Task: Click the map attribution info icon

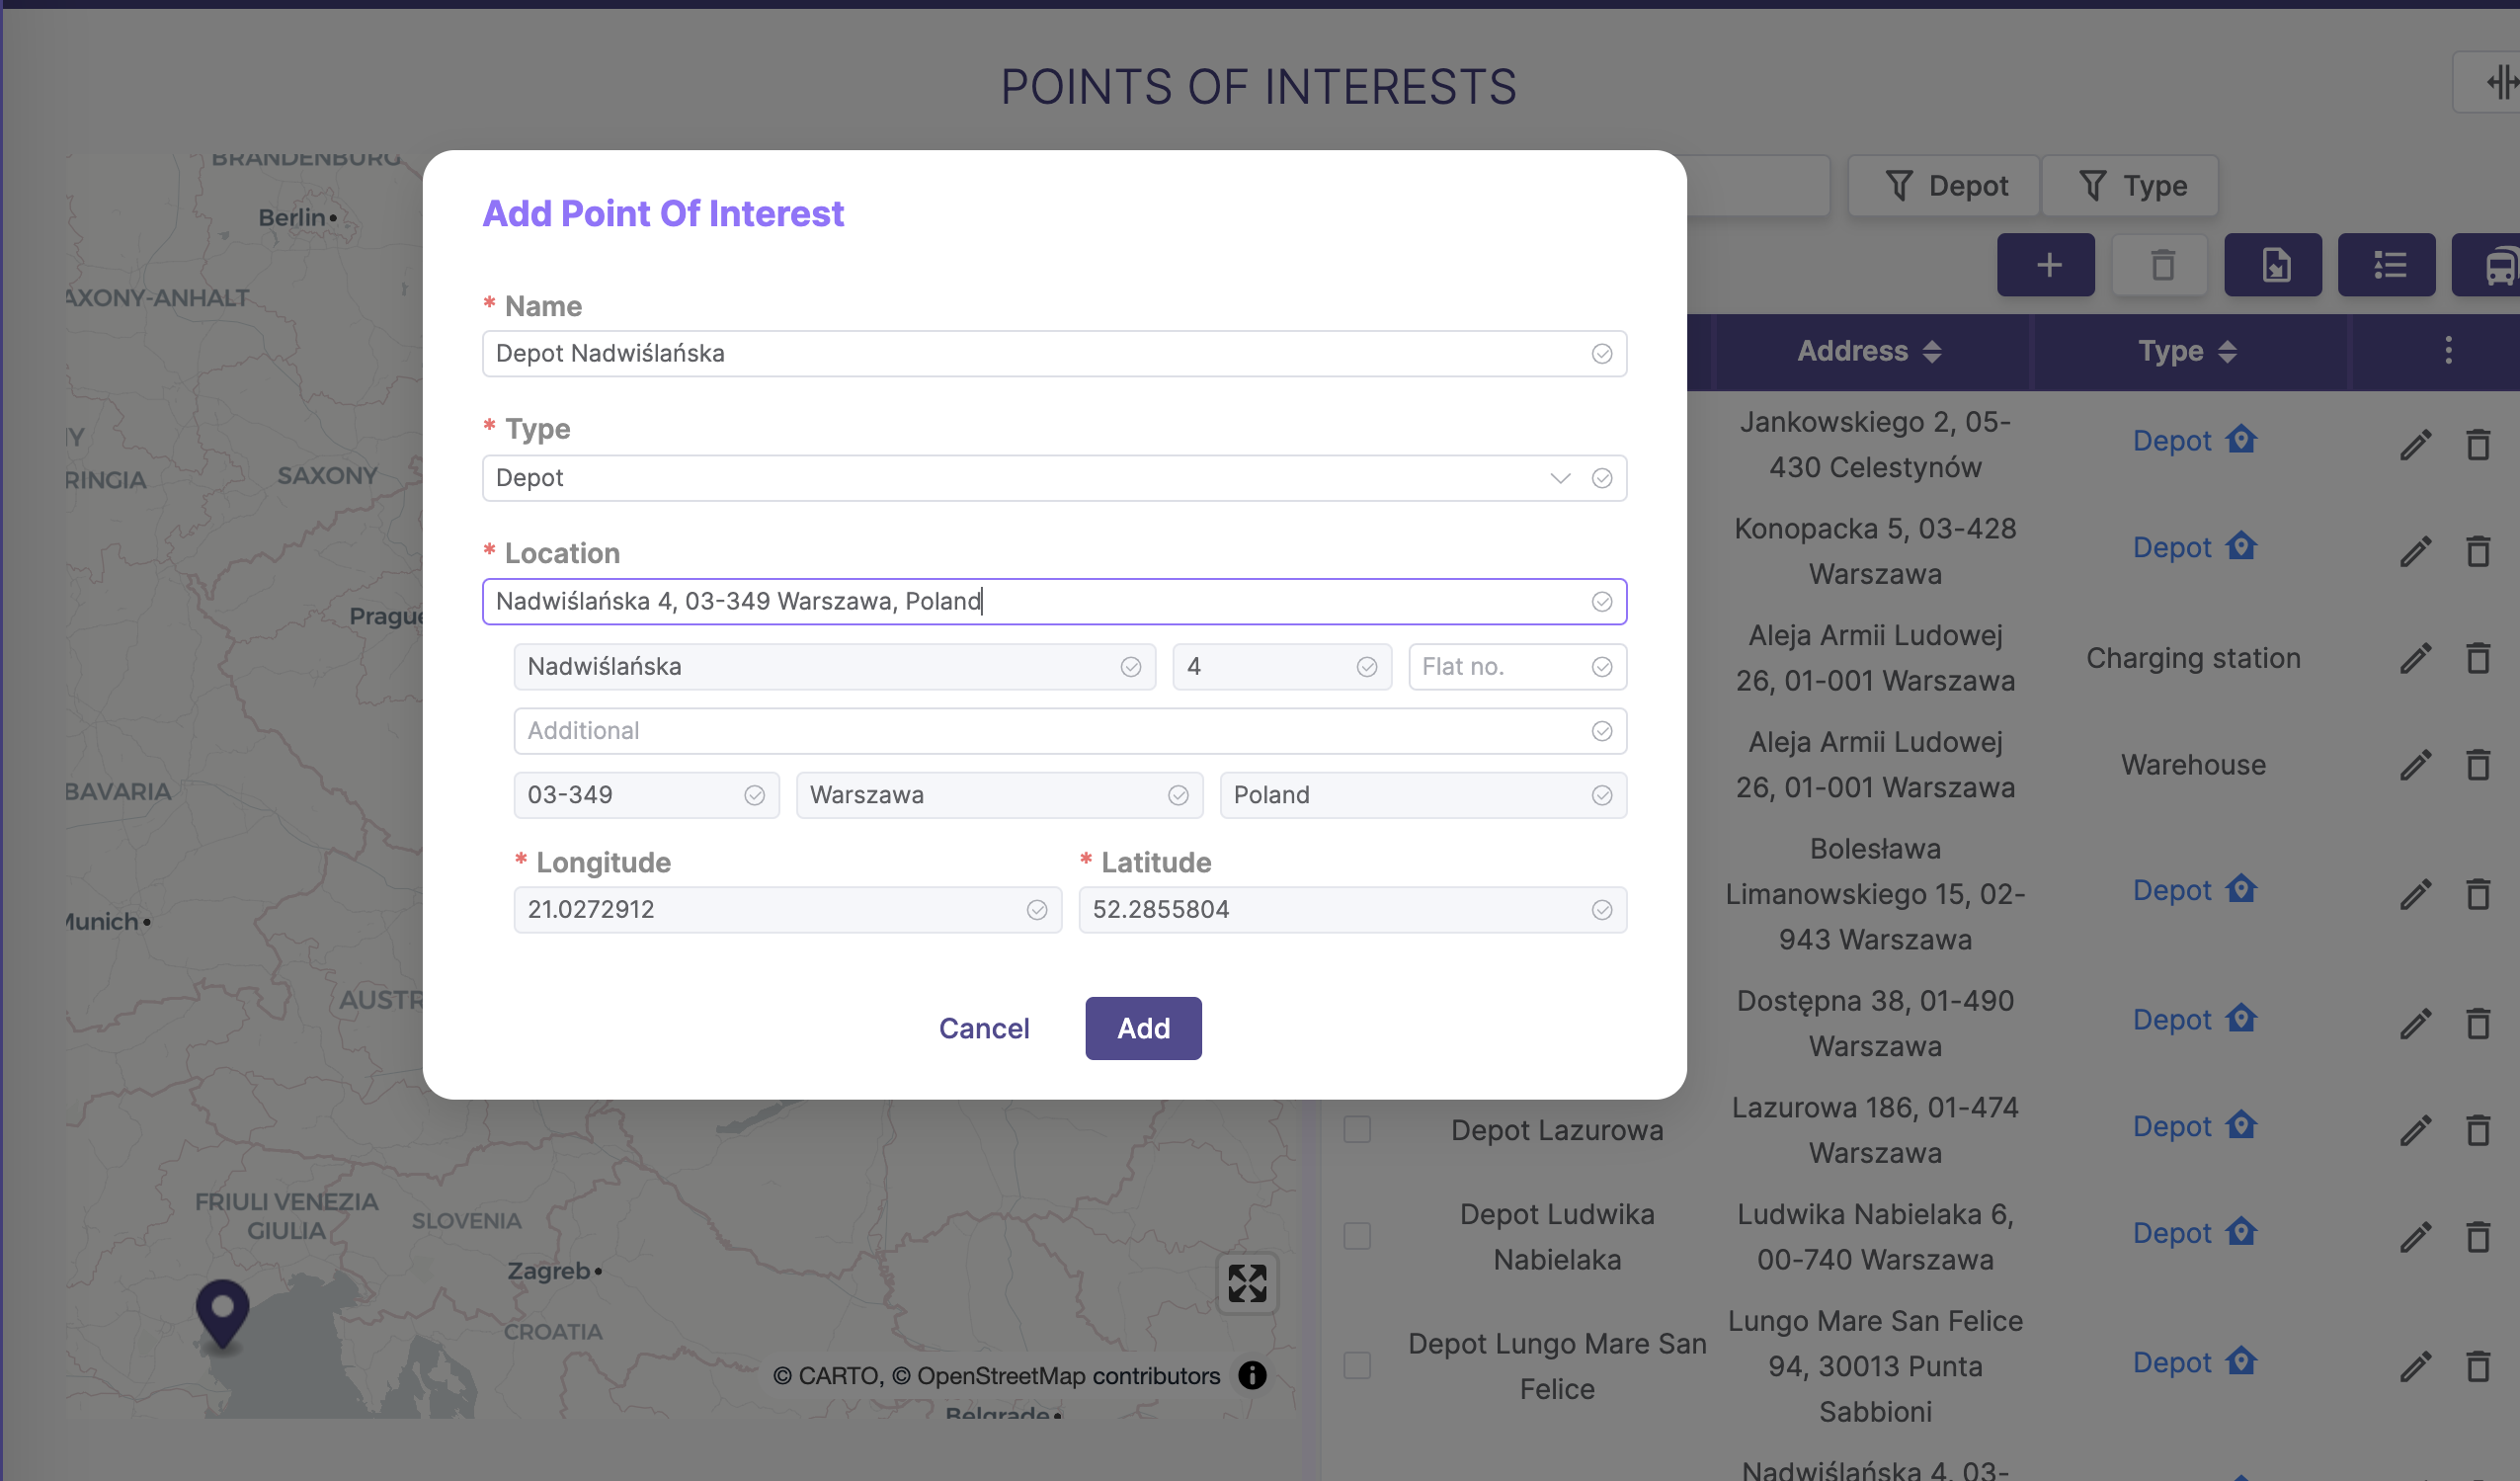Action: pyautogui.click(x=1252, y=1376)
